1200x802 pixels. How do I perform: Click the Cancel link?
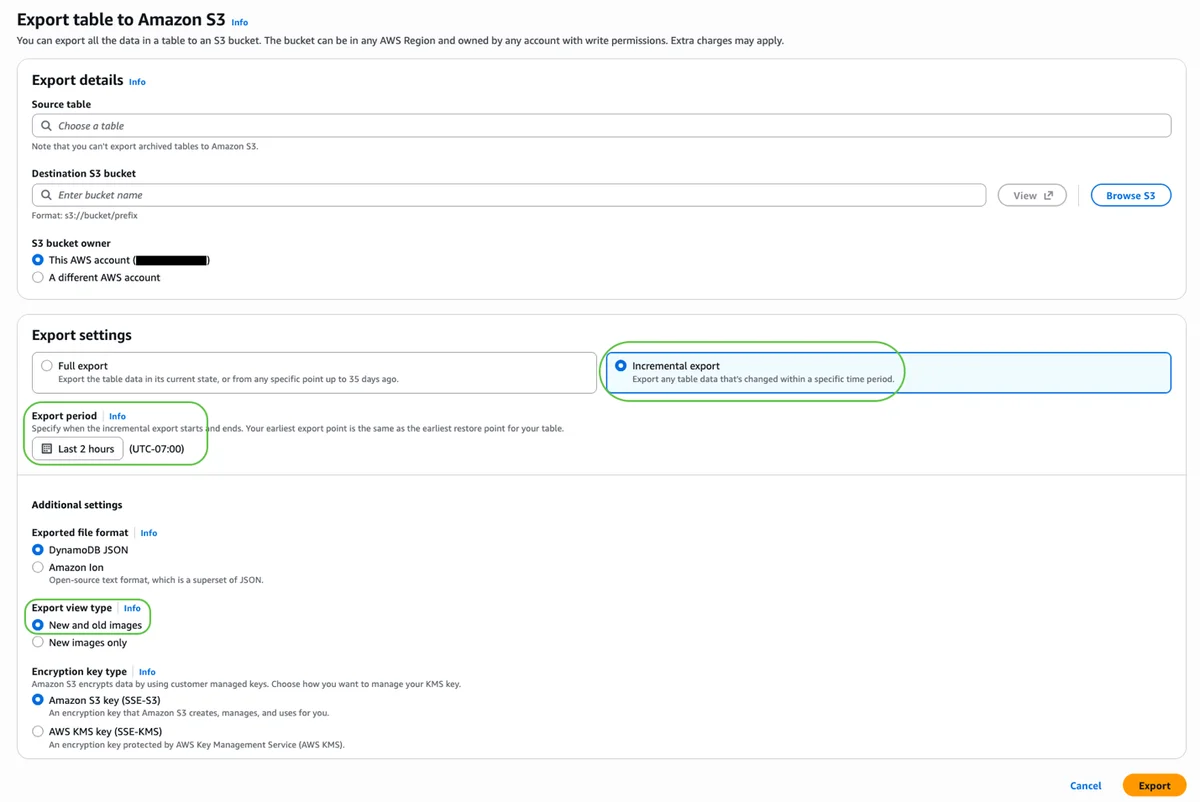[x=1085, y=785]
